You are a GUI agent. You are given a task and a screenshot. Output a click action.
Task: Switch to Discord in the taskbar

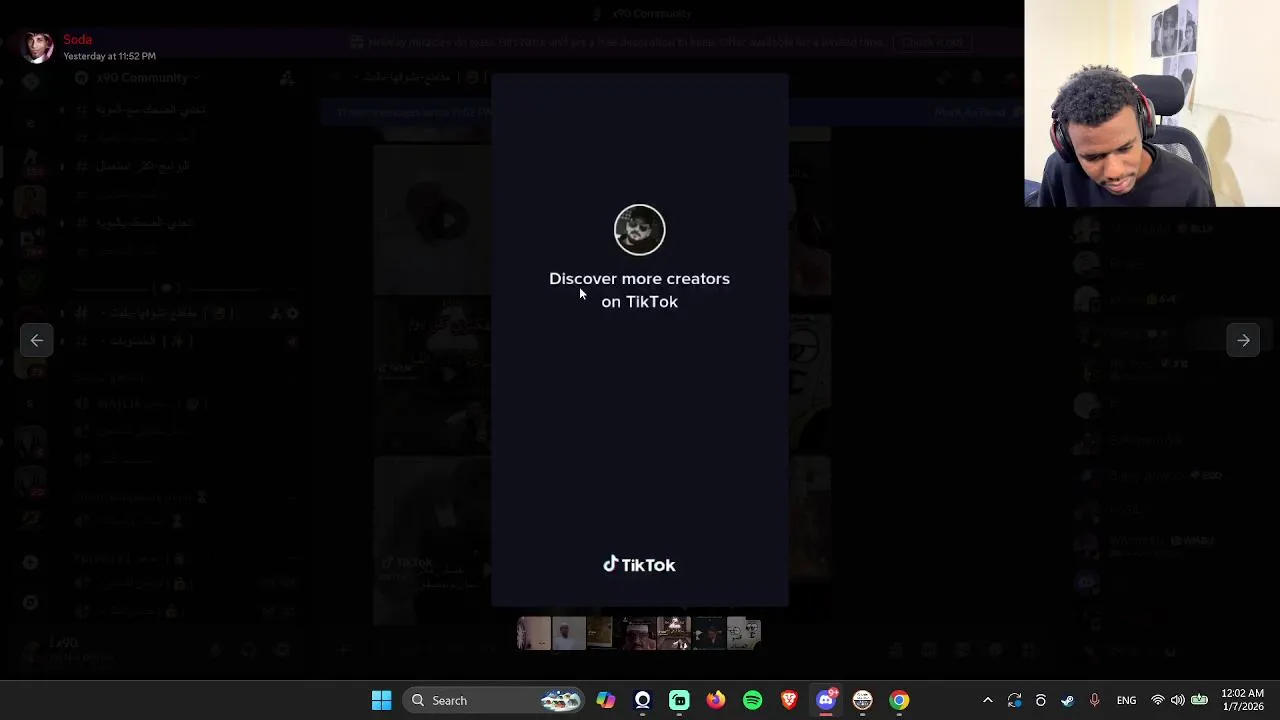tap(826, 700)
